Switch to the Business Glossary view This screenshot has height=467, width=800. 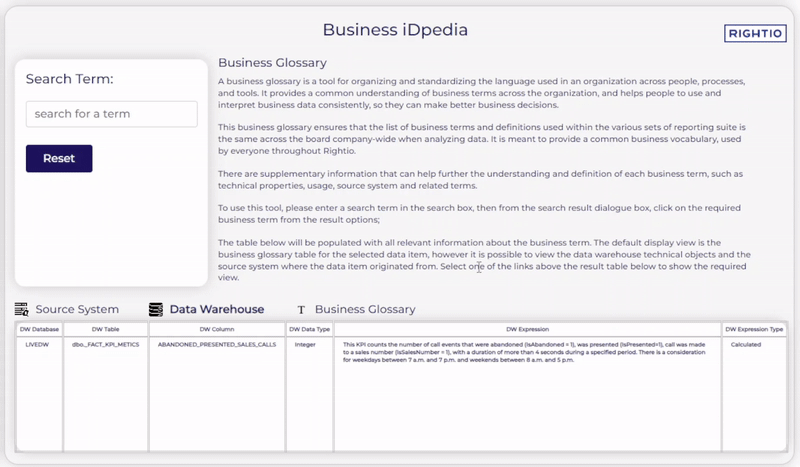coord(365,309)
